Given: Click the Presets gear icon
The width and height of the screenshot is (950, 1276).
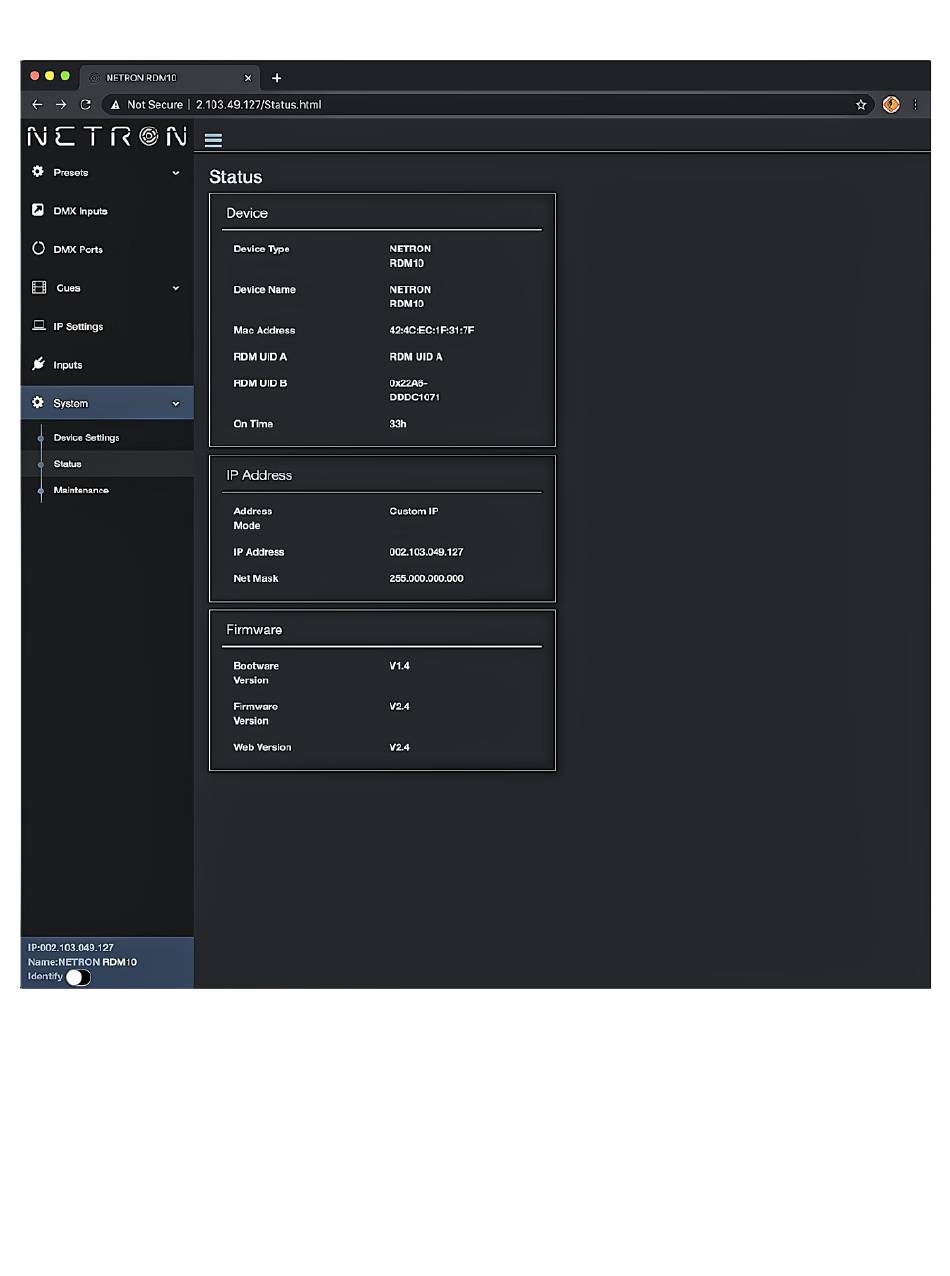Looking at the screenshot, I should [x=38, y=172].
